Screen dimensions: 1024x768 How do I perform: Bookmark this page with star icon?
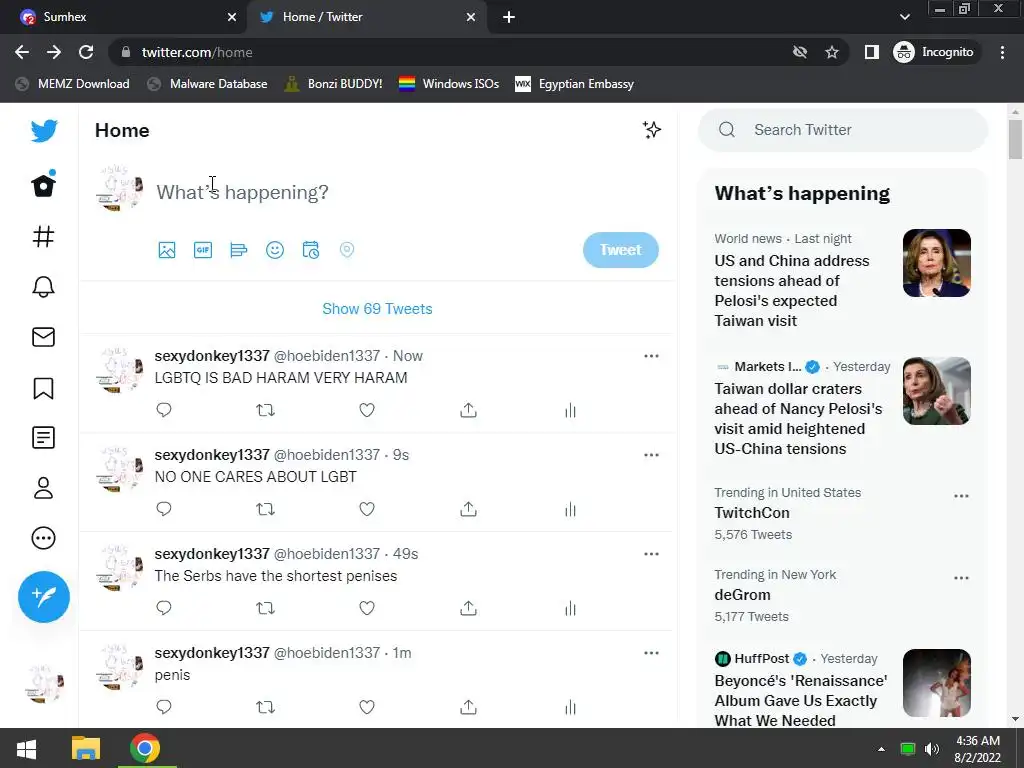(831, 52)
